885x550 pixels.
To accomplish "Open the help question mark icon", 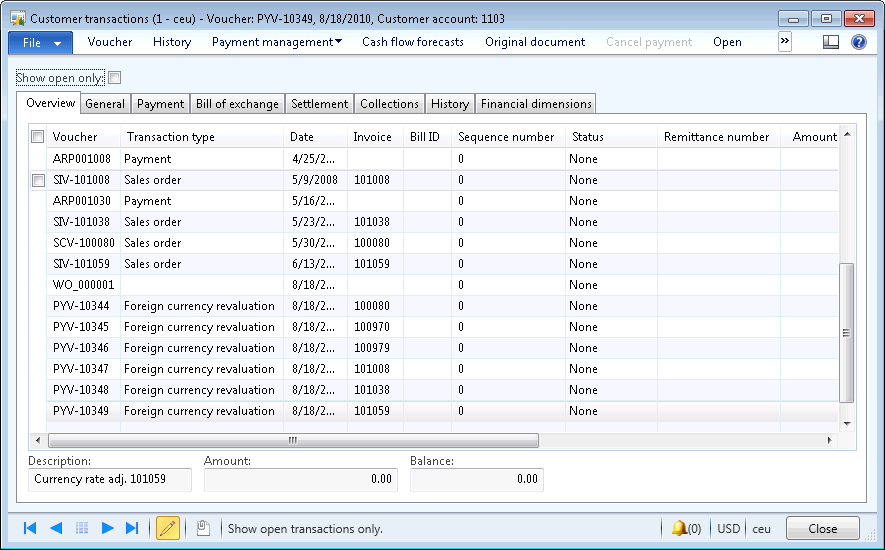I will point(858,42).
